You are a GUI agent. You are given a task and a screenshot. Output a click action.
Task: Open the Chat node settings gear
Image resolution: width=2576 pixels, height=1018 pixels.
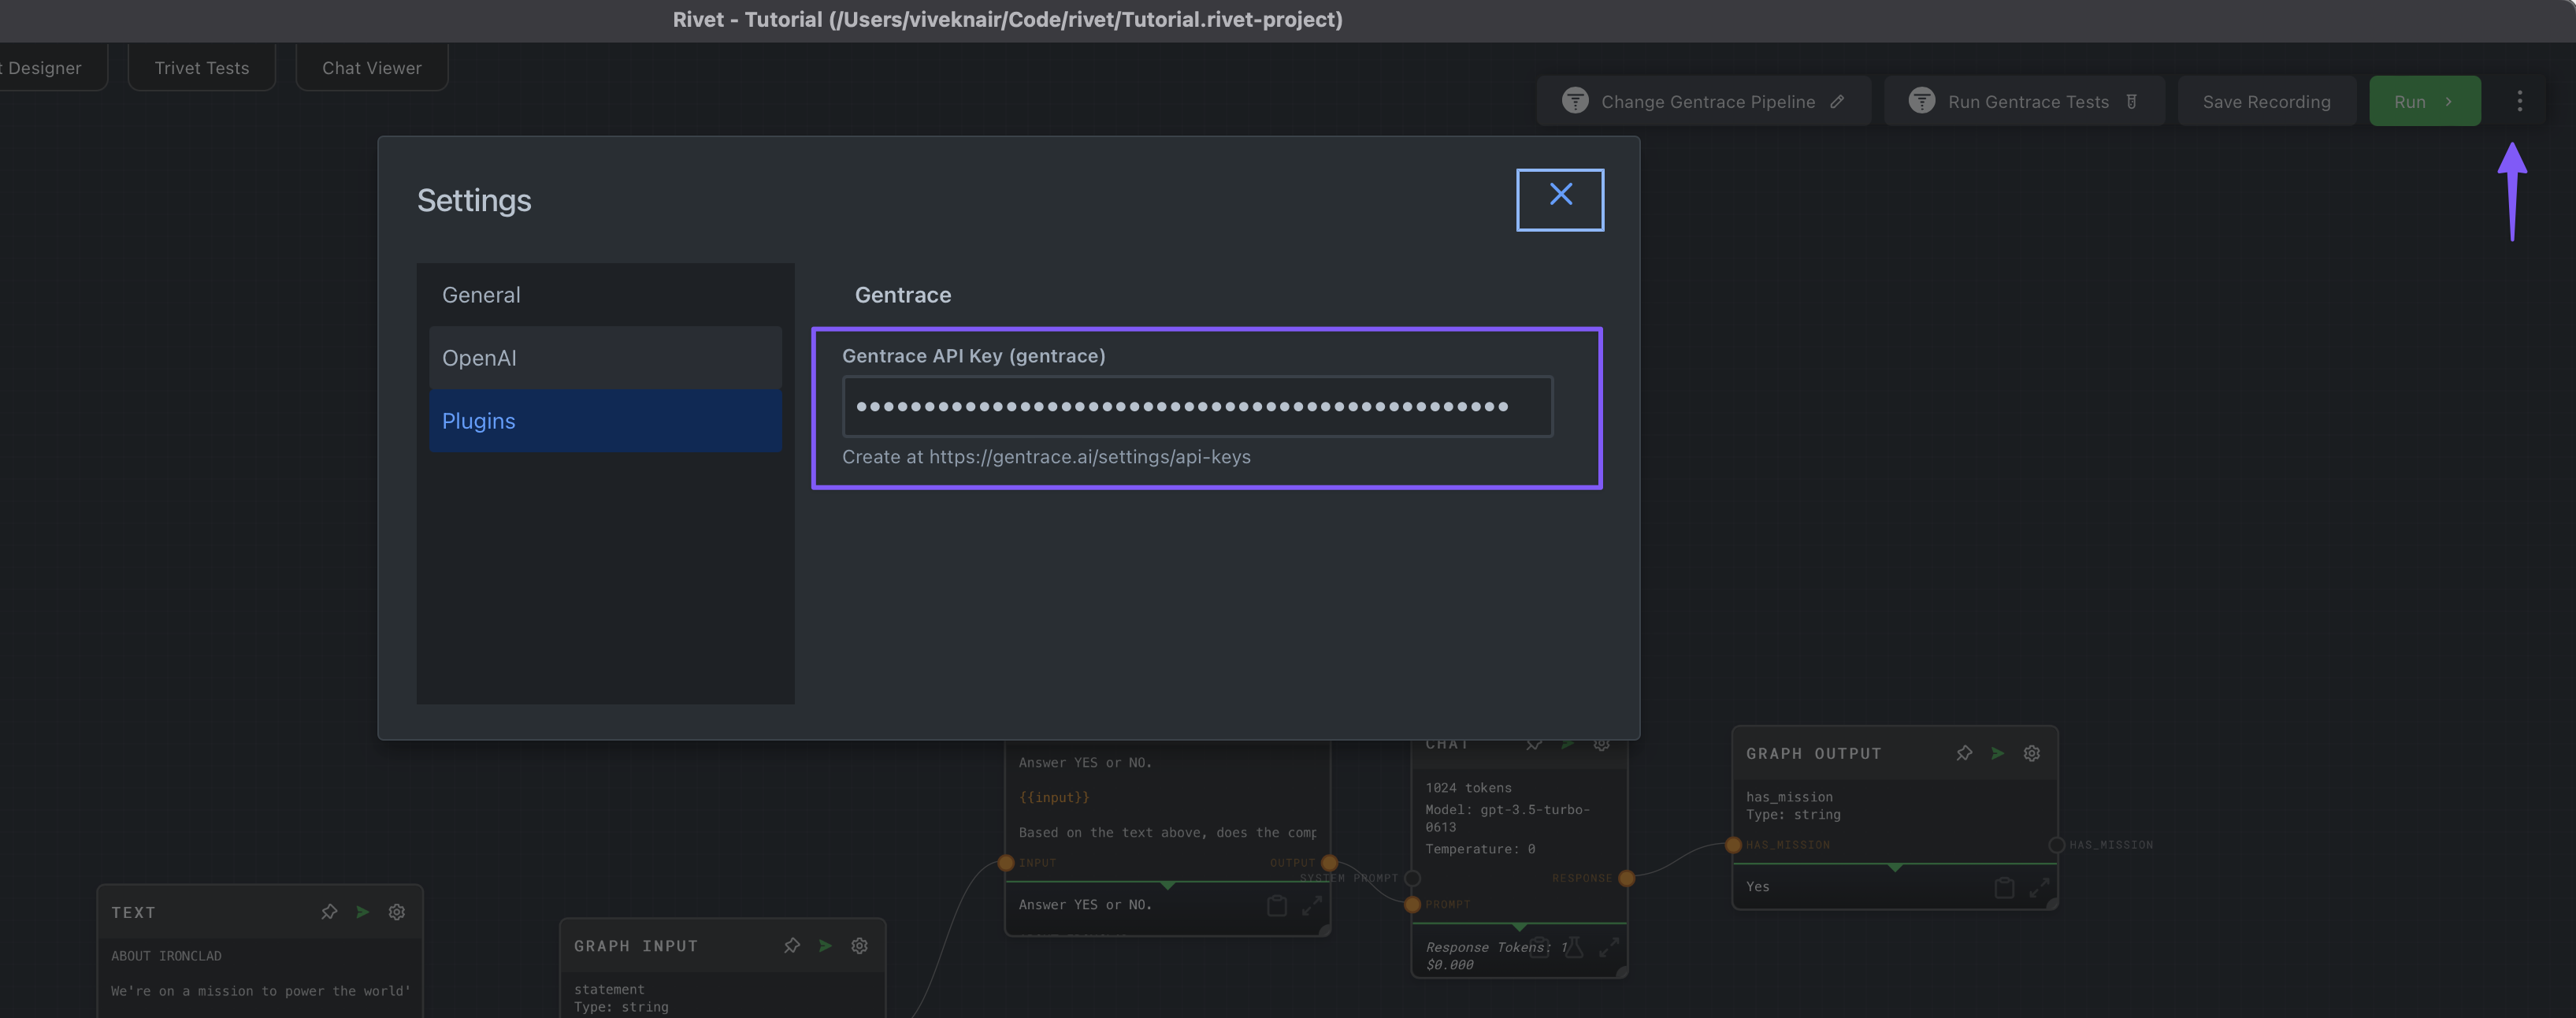coord(1601,744)
